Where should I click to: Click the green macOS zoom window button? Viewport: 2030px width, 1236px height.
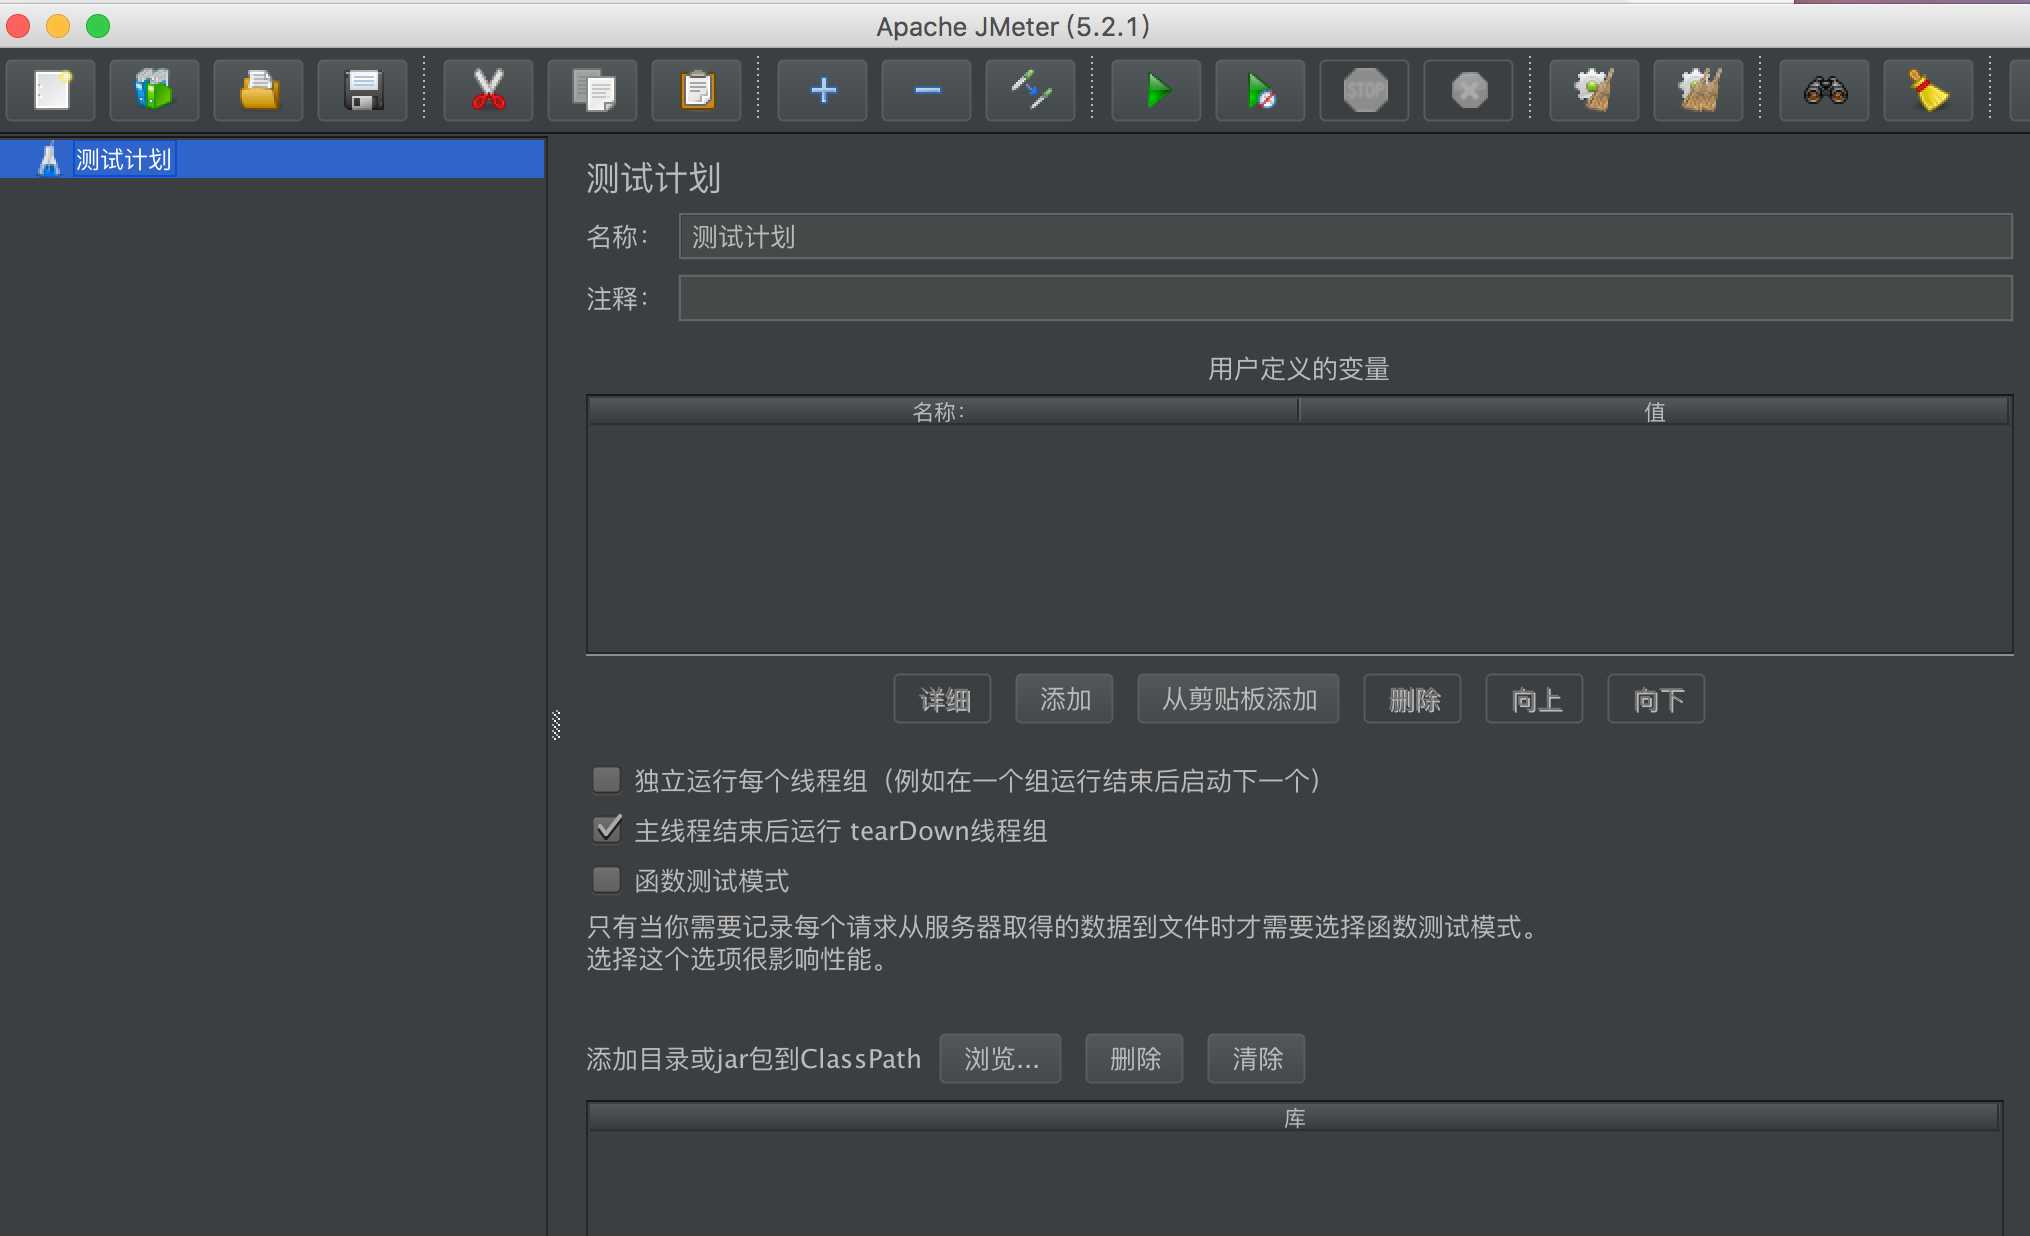click(98, 26)
